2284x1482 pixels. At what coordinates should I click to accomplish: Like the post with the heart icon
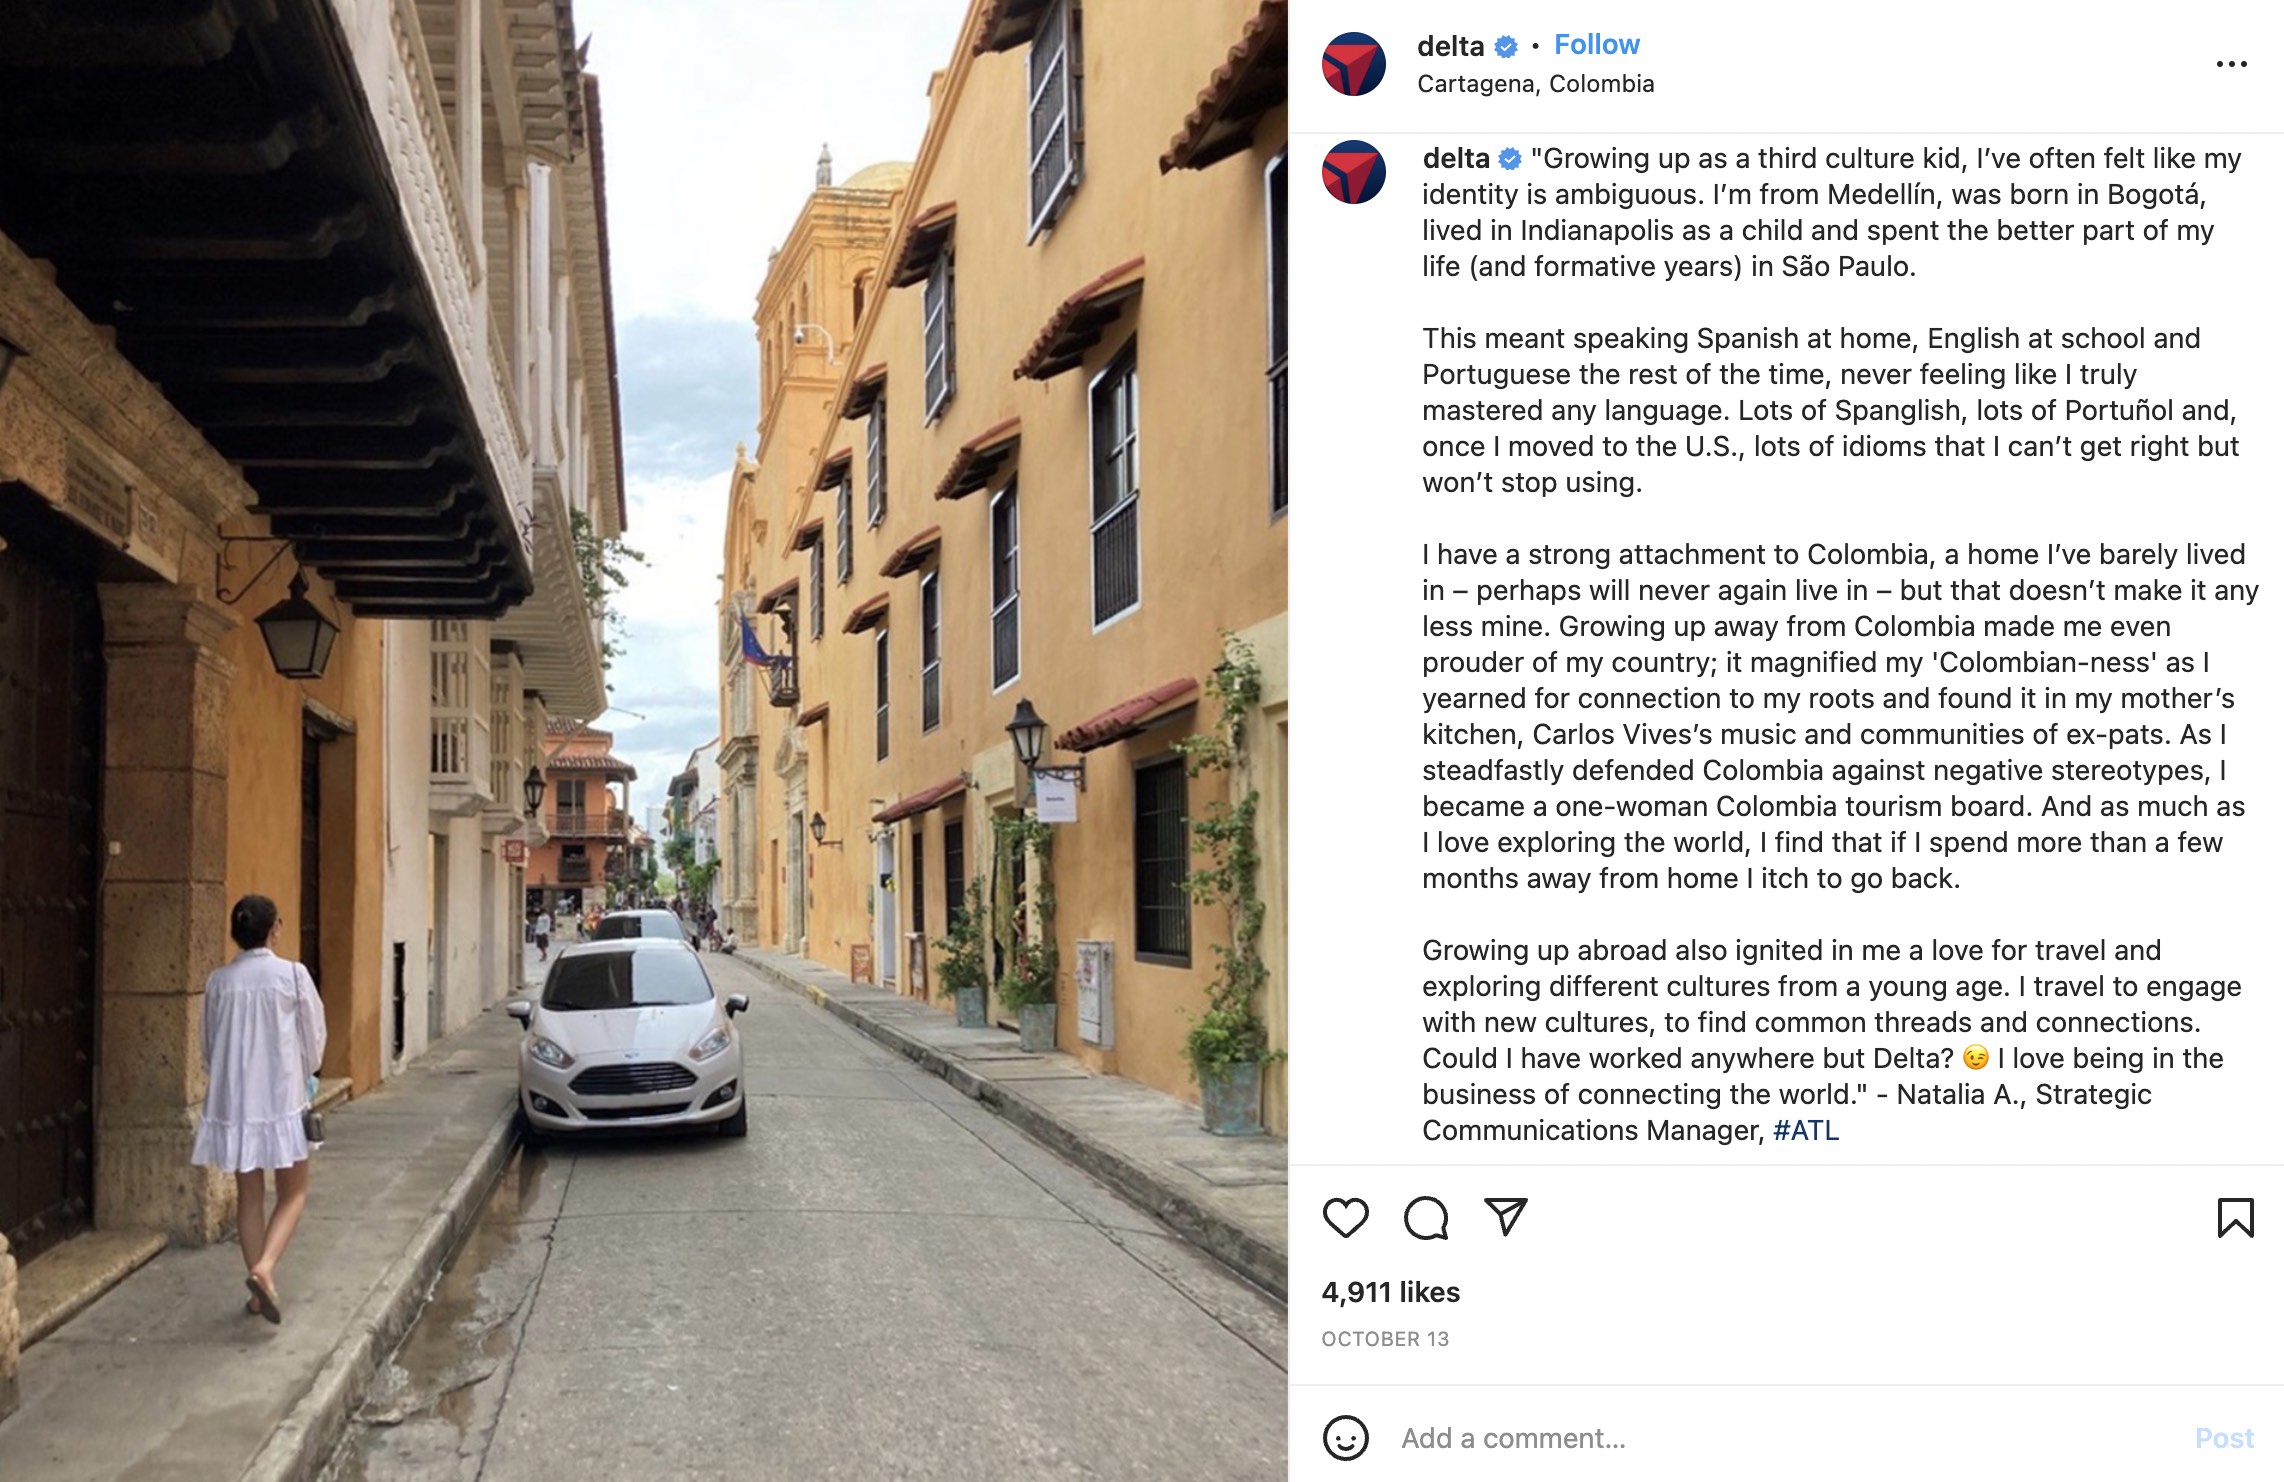click(x=1345, y=1218)
